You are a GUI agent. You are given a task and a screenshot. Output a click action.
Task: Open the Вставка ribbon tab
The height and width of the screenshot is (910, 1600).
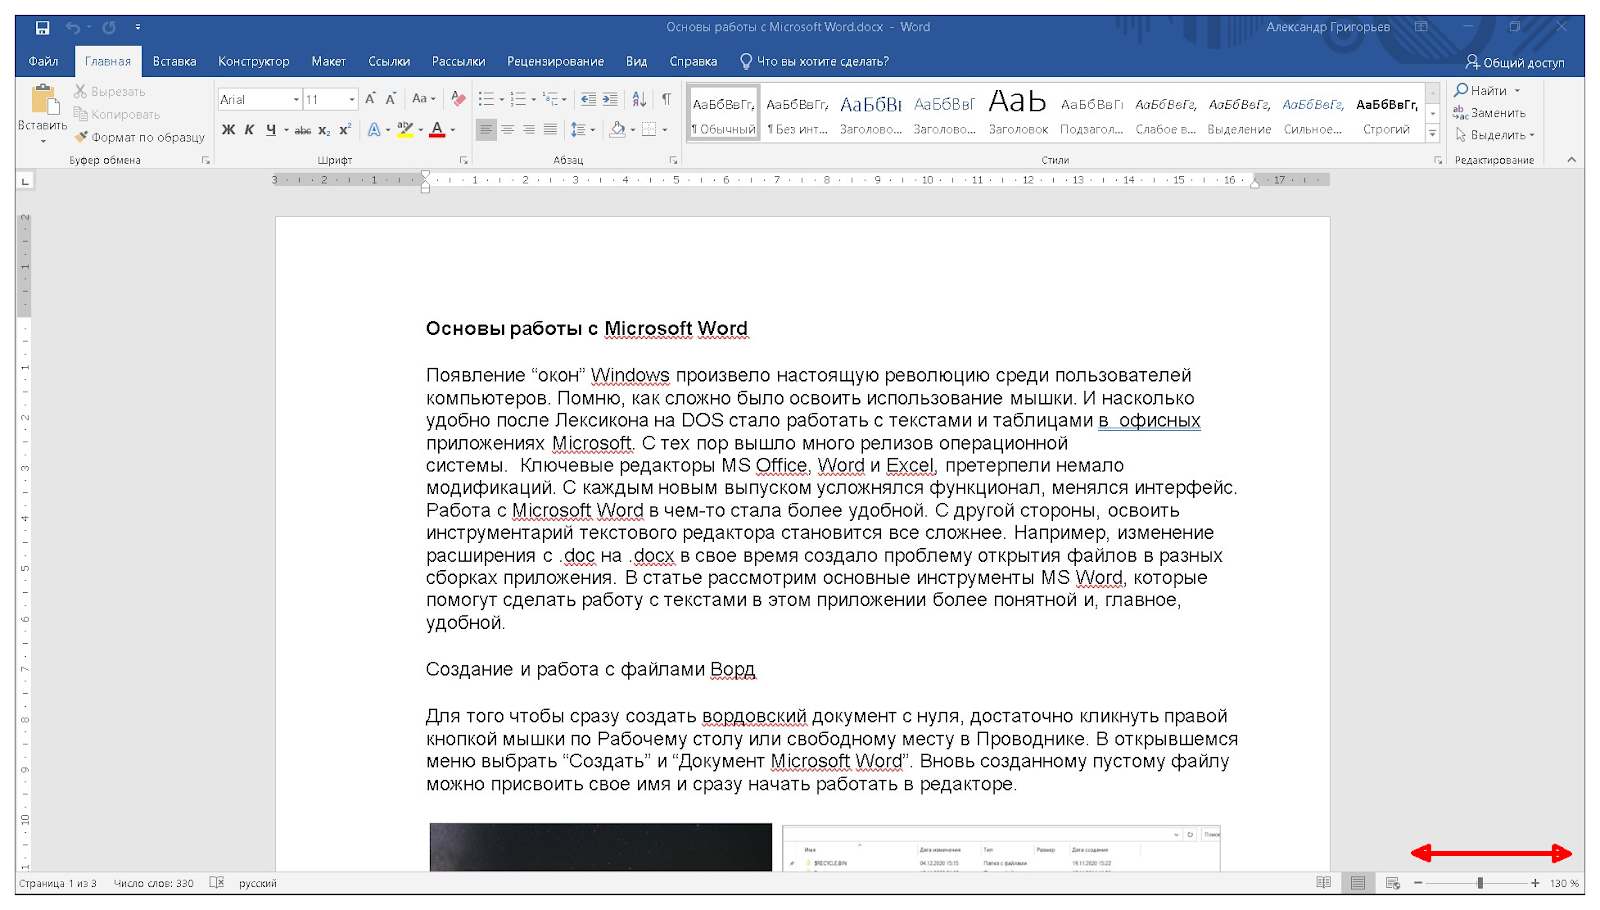(174, 62)
